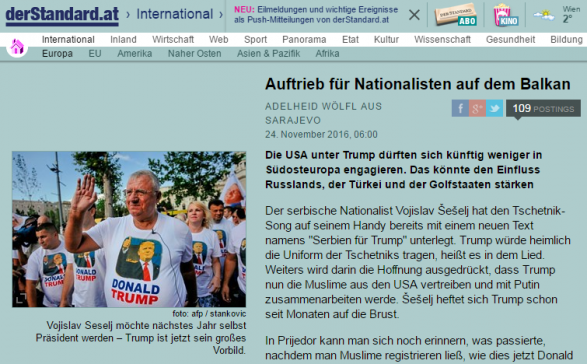The height and width of the screenshot is (364, 587).
Task: Click the pink home icon
Action: (17, 47)
